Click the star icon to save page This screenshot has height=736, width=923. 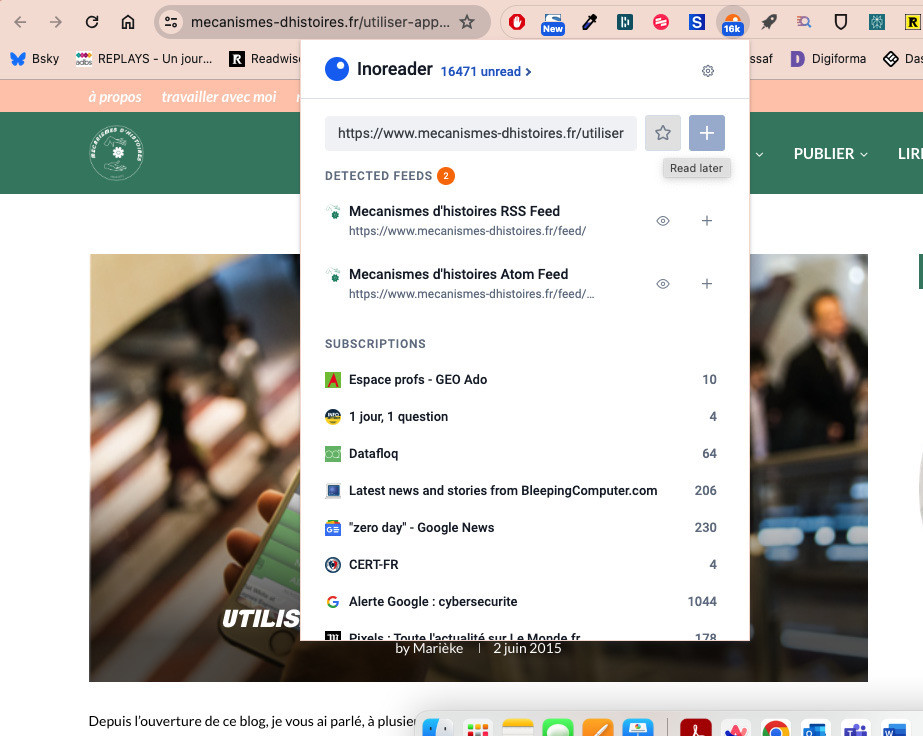(x=662, y=133)
